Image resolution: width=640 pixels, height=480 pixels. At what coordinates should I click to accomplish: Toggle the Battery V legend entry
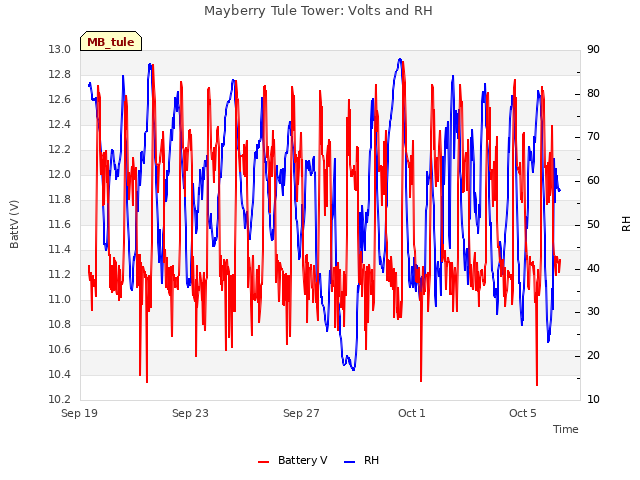293,460
